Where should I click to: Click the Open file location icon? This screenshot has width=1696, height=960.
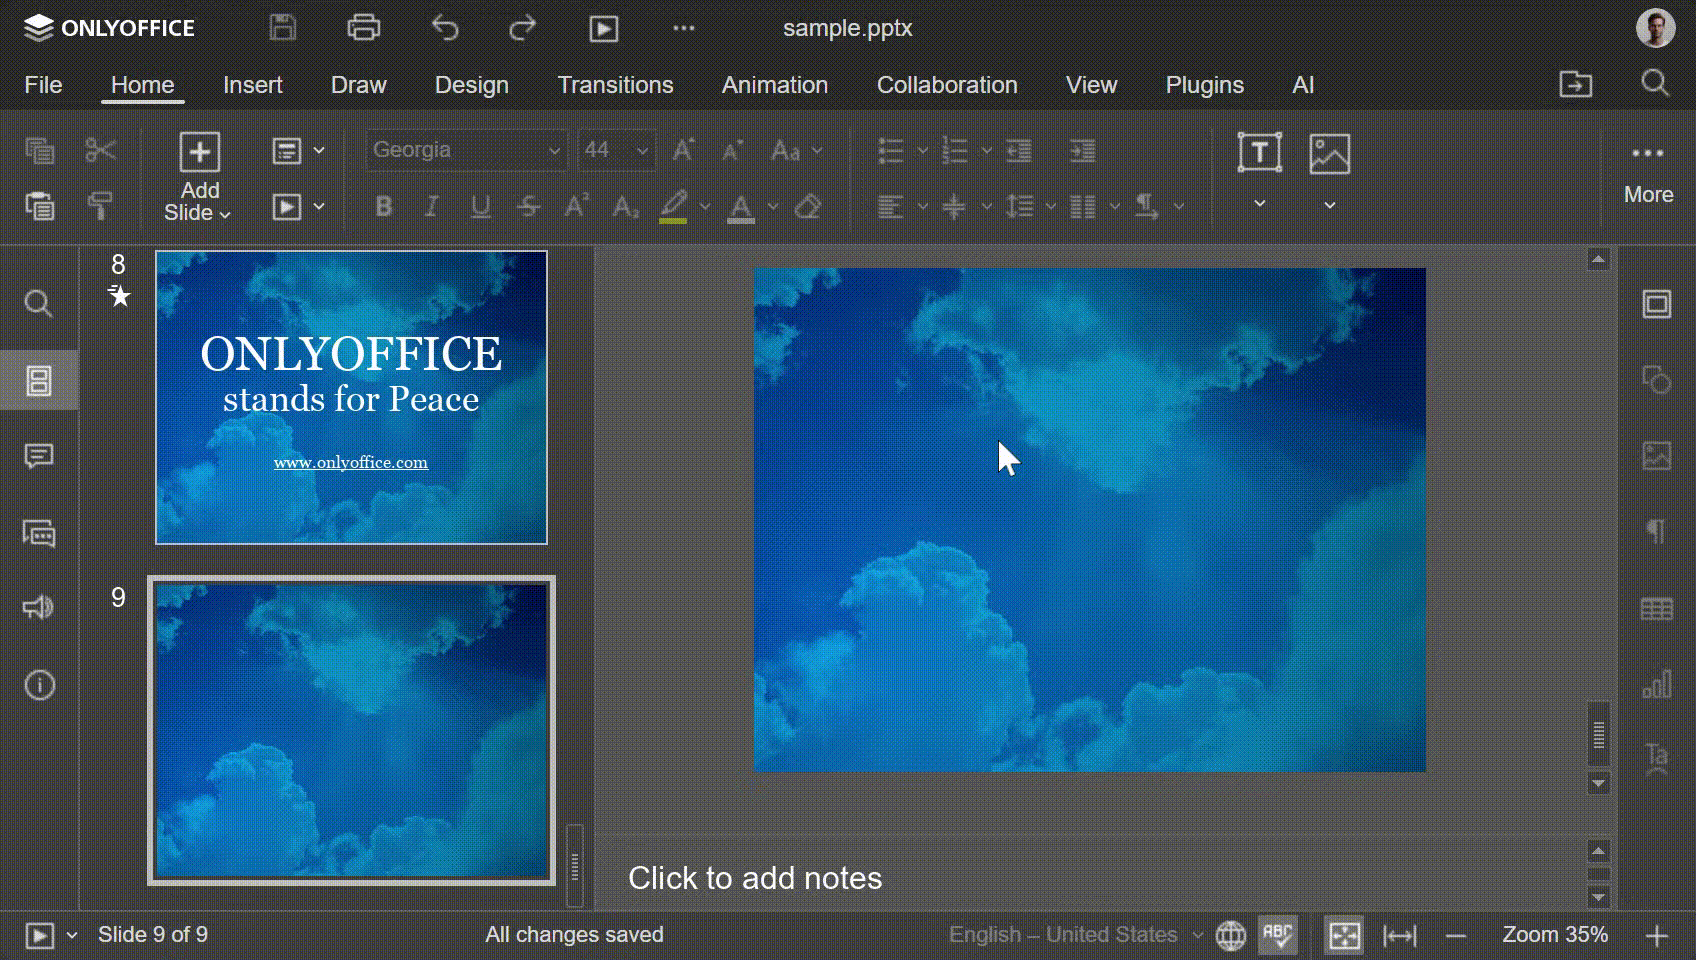coord(1576,84)
